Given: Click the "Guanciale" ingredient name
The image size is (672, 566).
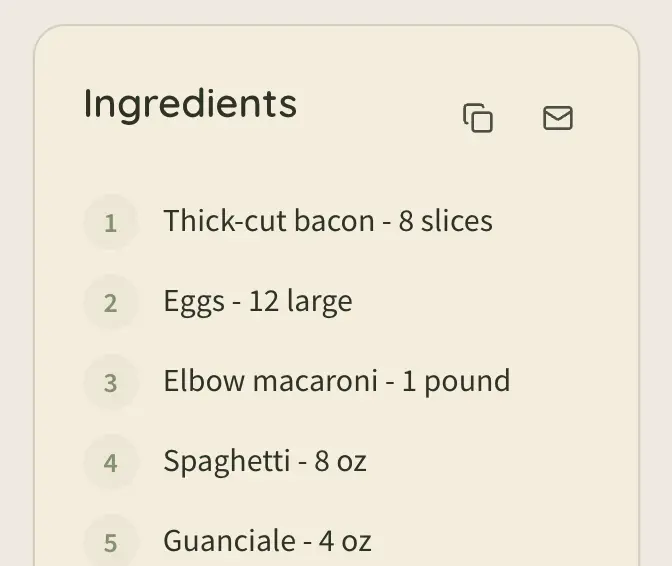Looking at the screenshot, I should point(229,541).
